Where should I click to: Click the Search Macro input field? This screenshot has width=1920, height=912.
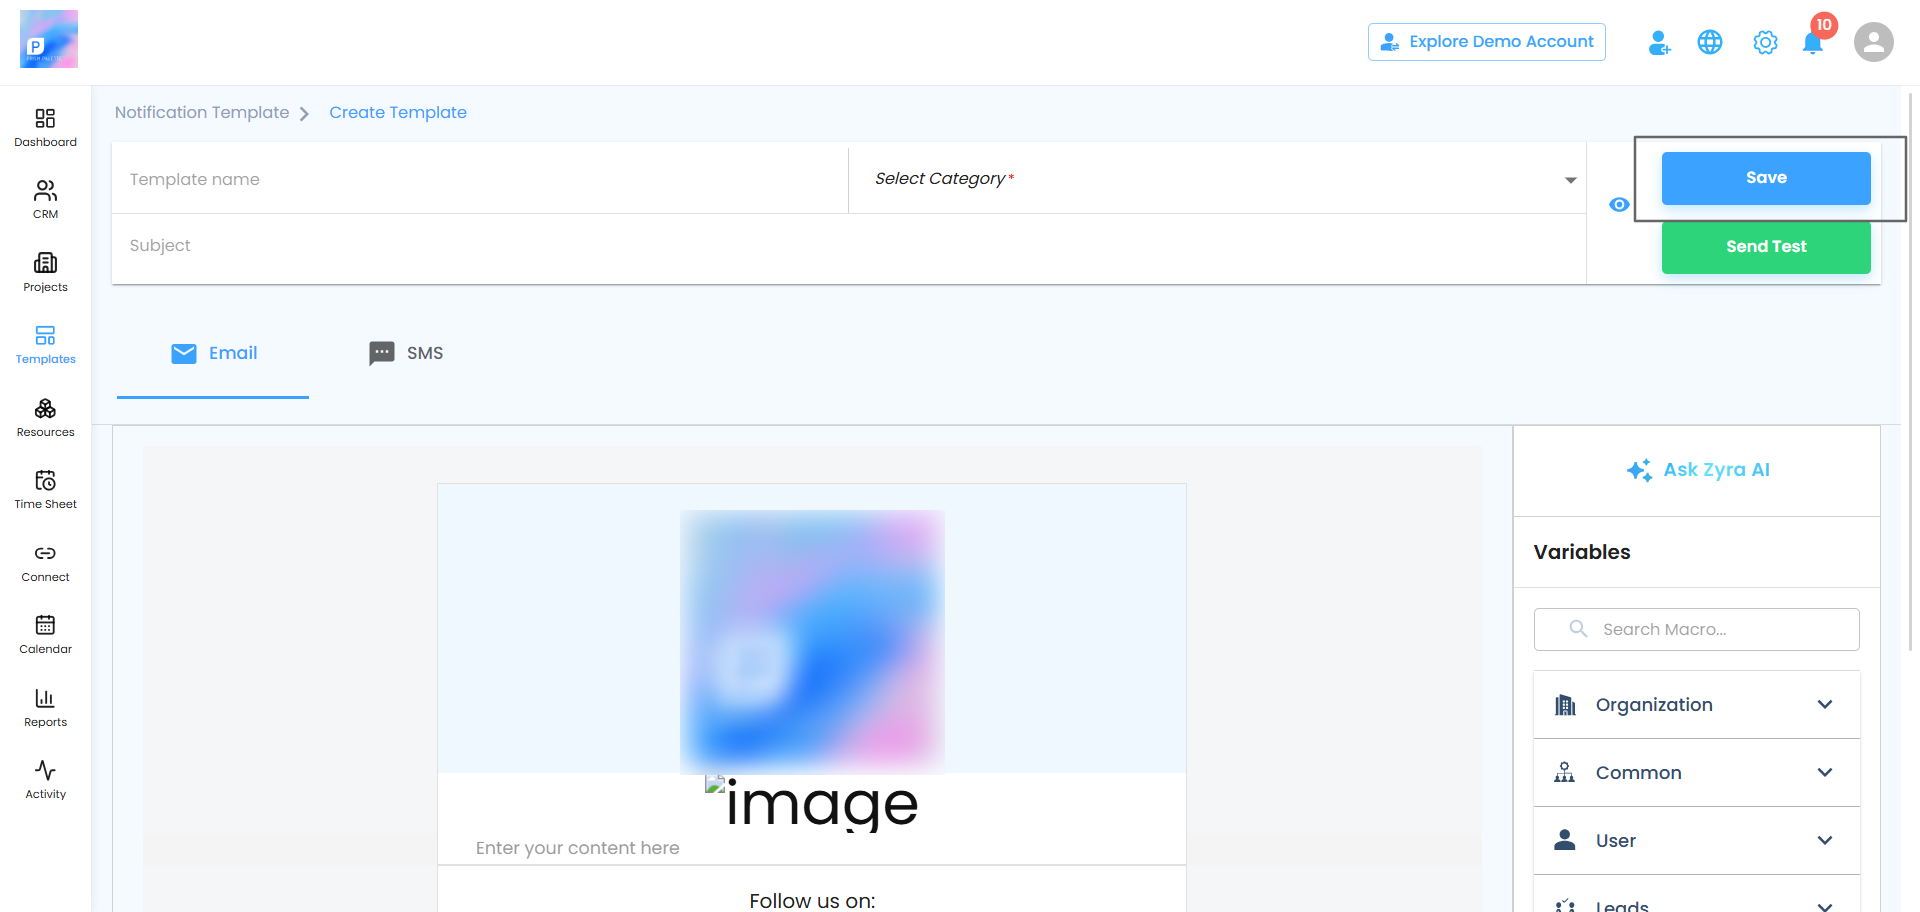(x=1696, y=629)
